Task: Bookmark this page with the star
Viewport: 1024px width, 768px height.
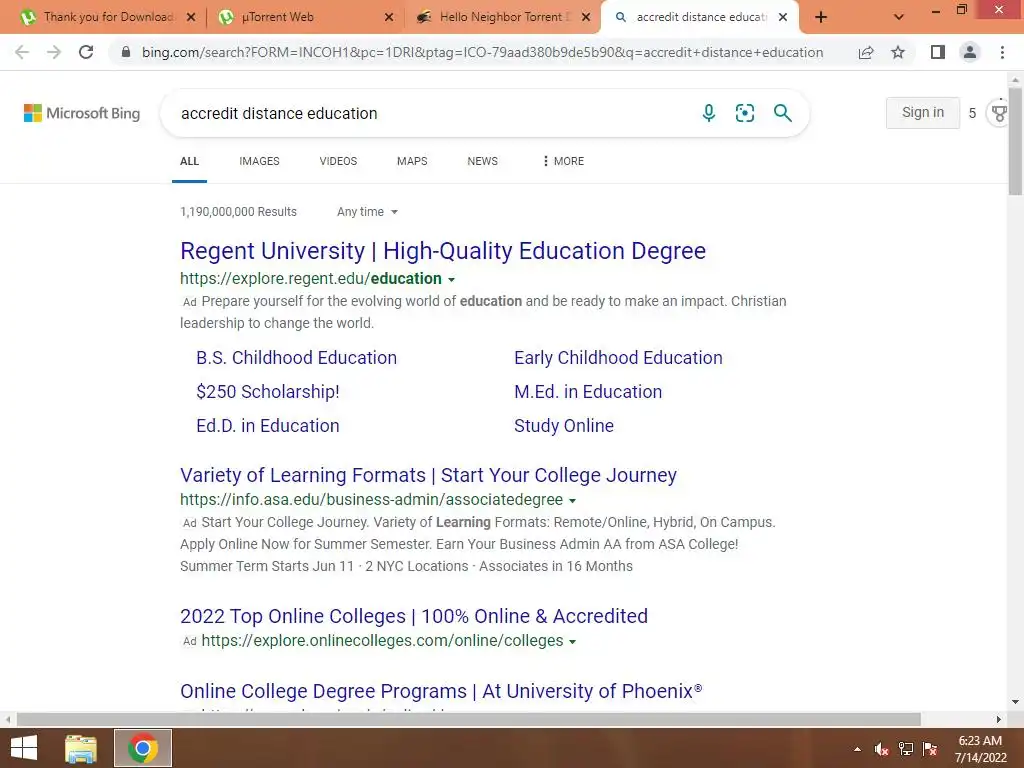Action: (x=898, y=52)
